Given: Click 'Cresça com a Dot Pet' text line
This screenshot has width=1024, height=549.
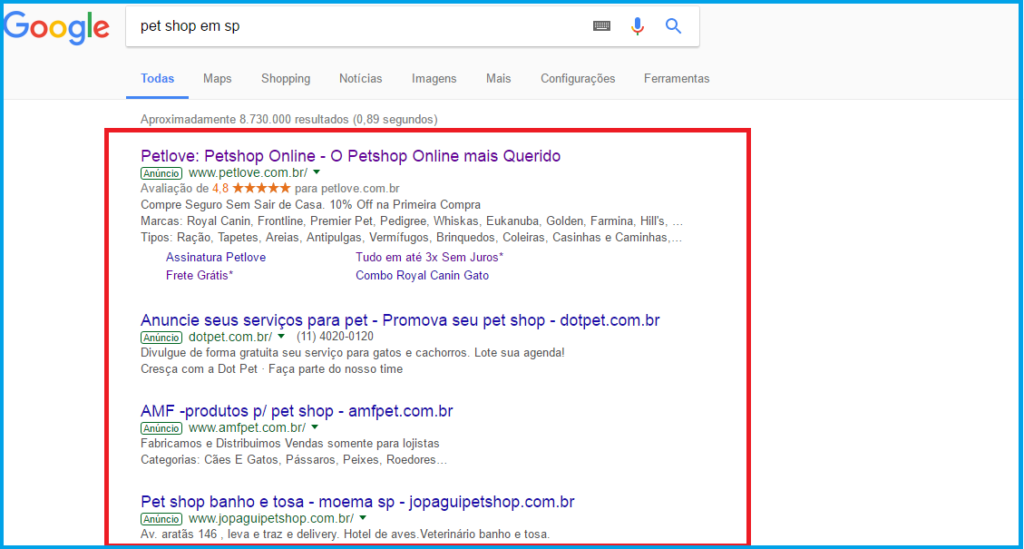Looking at the screenshot, I should click(272, 369).
